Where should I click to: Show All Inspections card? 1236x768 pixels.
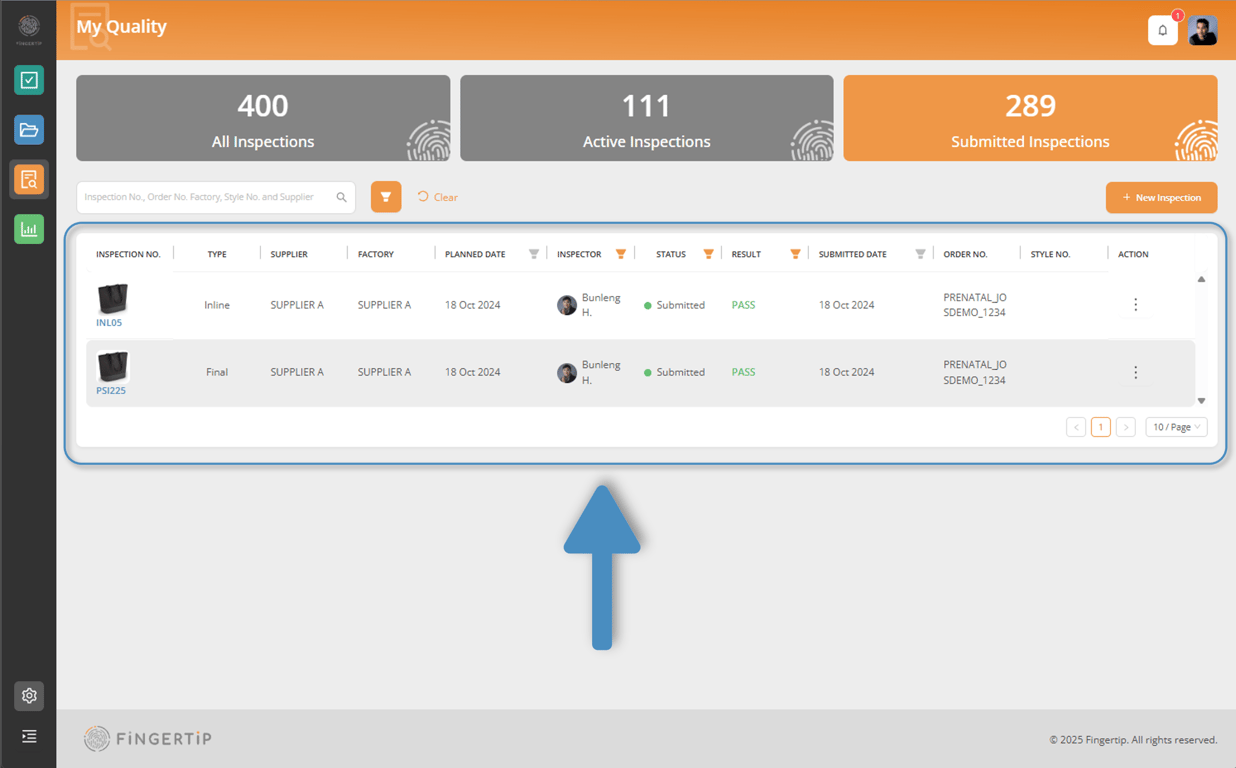(x=263, y=118)
